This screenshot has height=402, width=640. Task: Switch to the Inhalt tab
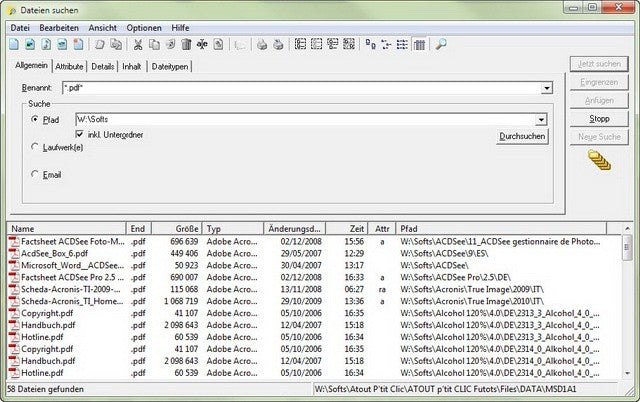(x=132, y=67)
